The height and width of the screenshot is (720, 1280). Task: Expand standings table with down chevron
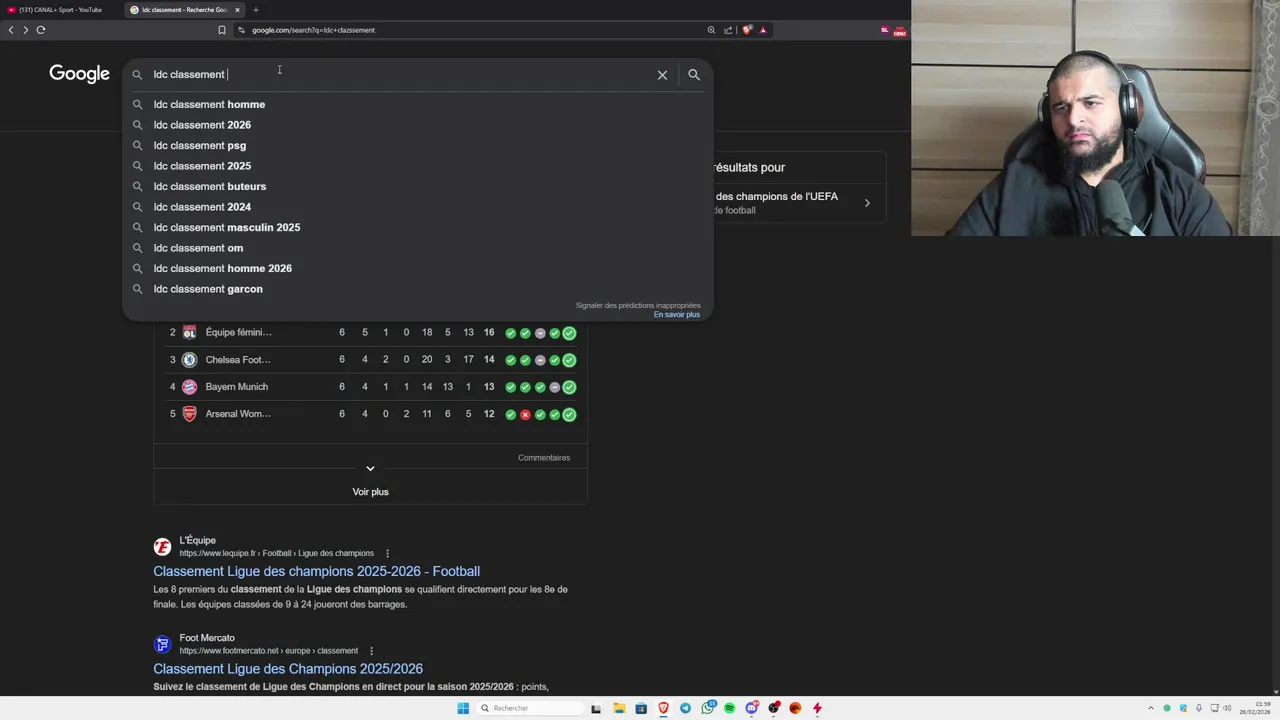tap(370, 468)
